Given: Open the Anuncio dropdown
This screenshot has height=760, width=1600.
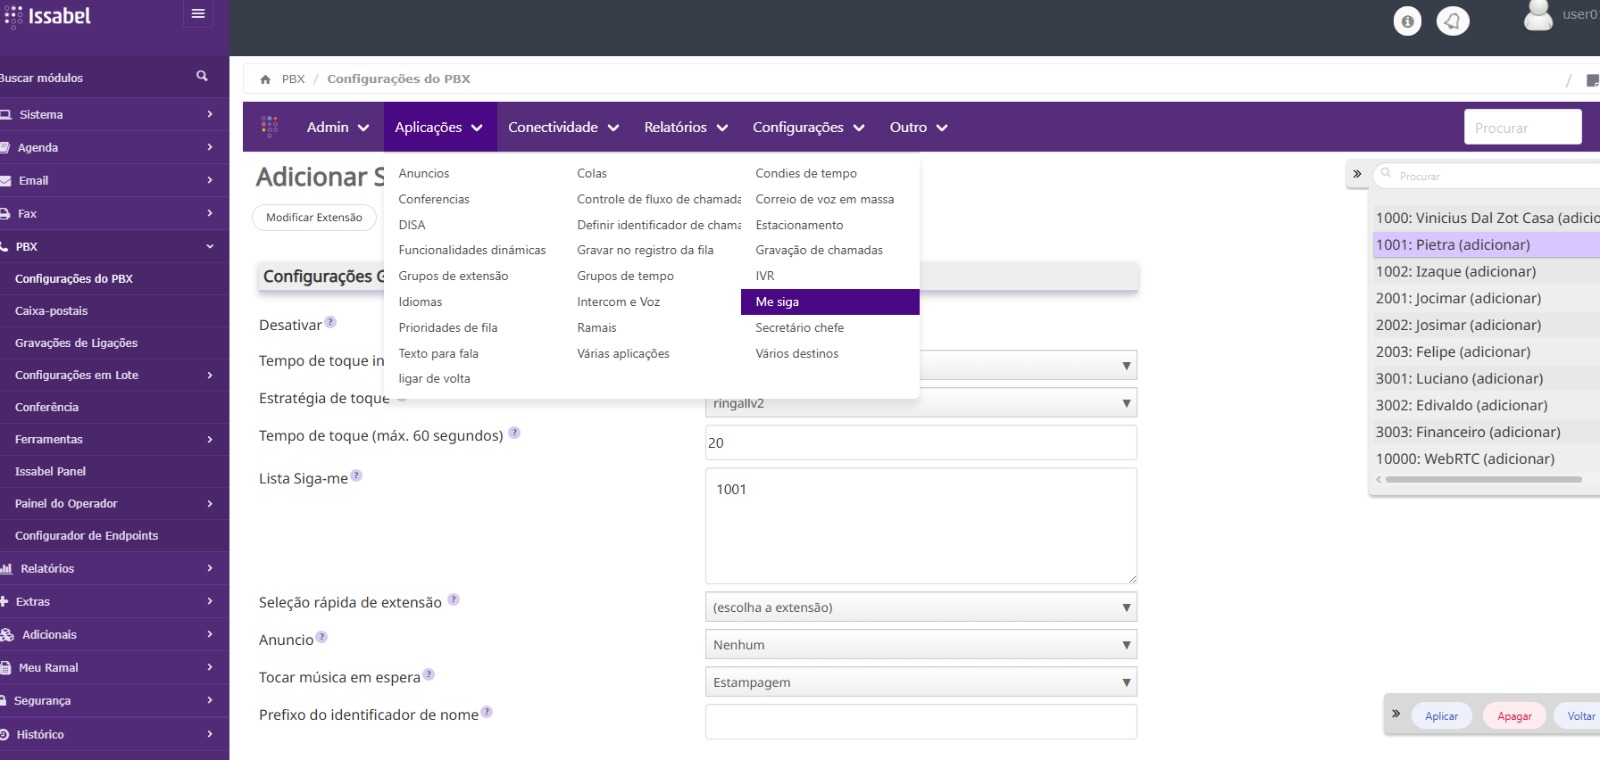Looking at the screenshot, I should pyautogui.click(x=920, y=645).
